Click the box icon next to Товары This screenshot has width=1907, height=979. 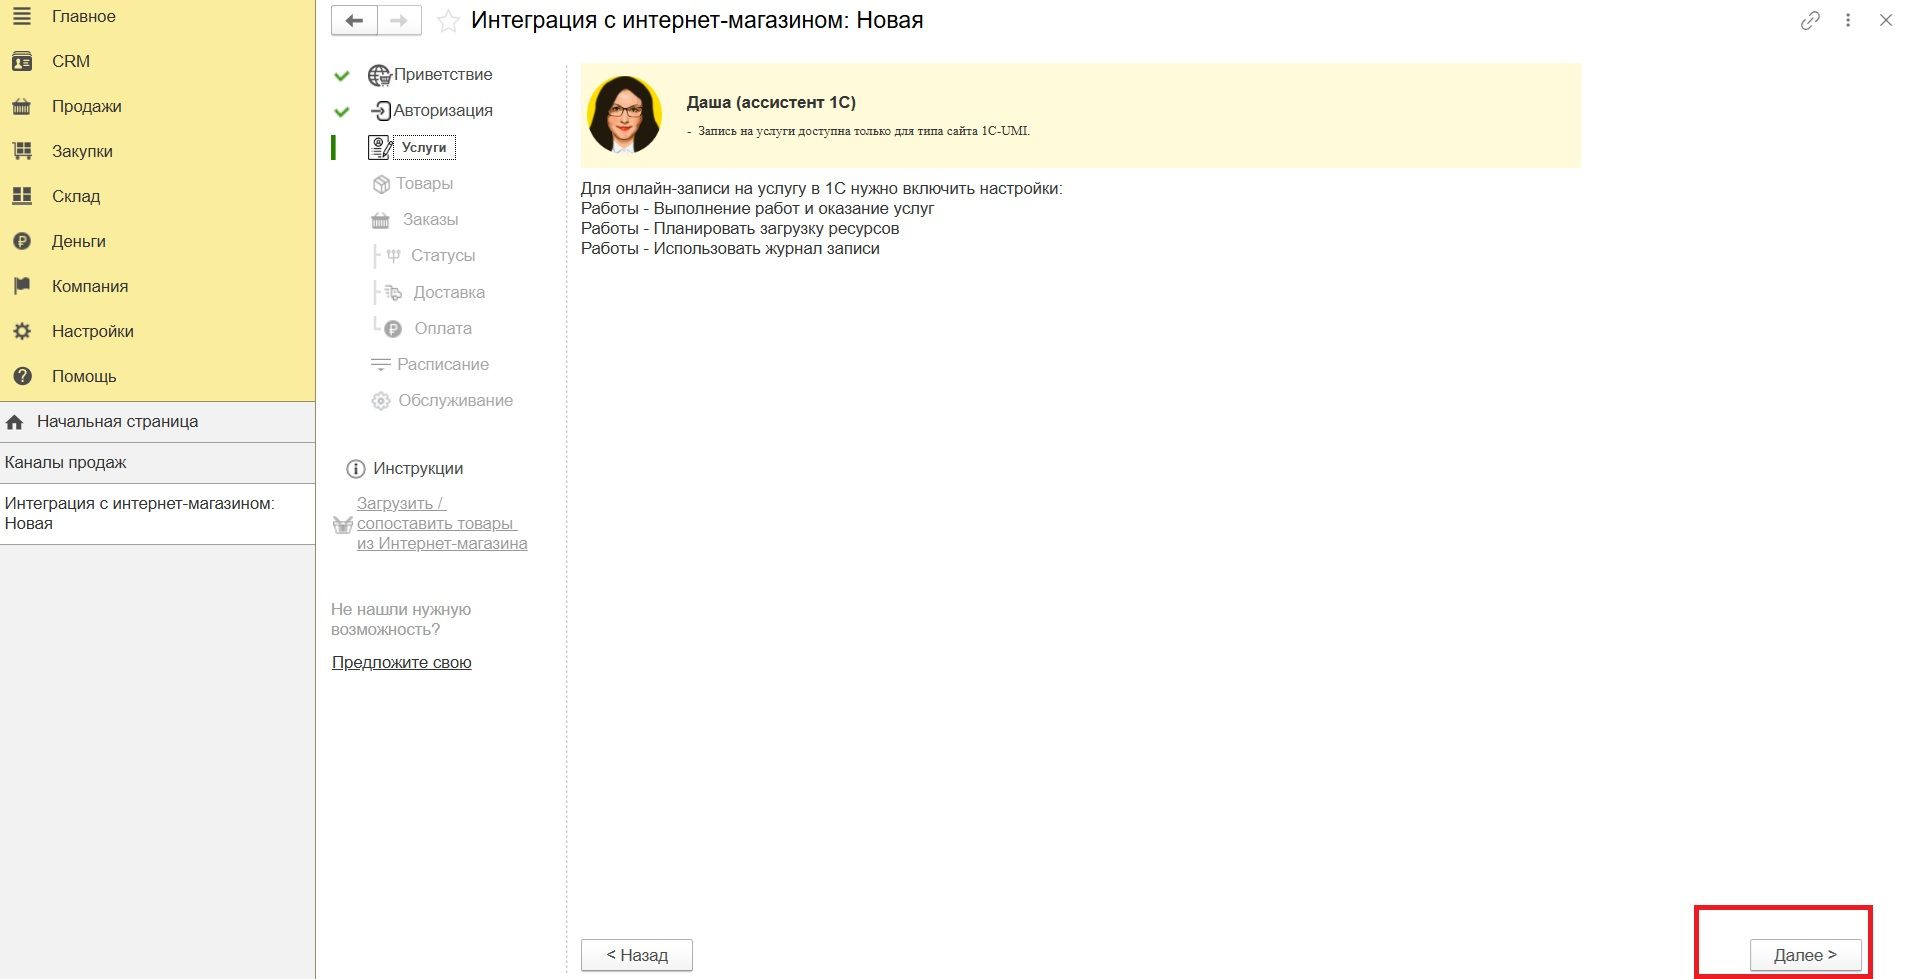[x=381, y=184]
